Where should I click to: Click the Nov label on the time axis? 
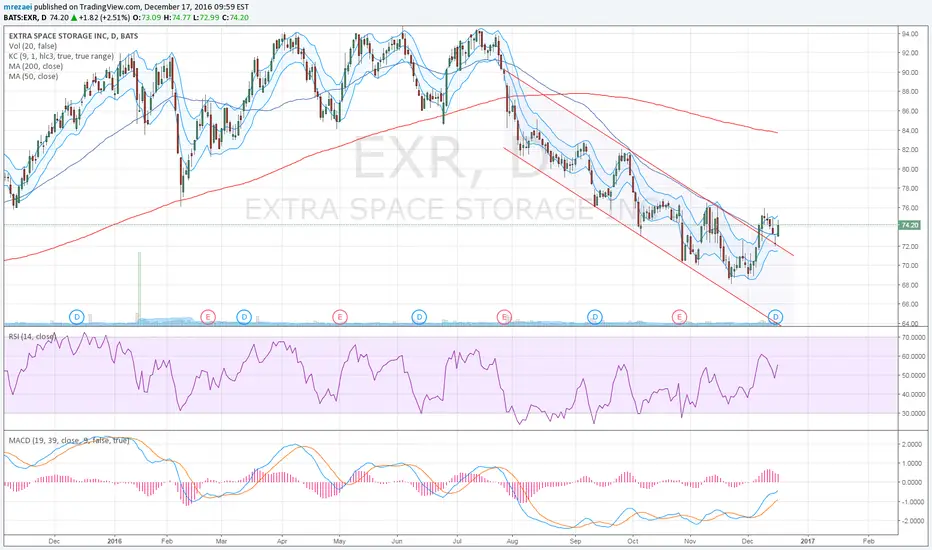[x=689, y=541]
